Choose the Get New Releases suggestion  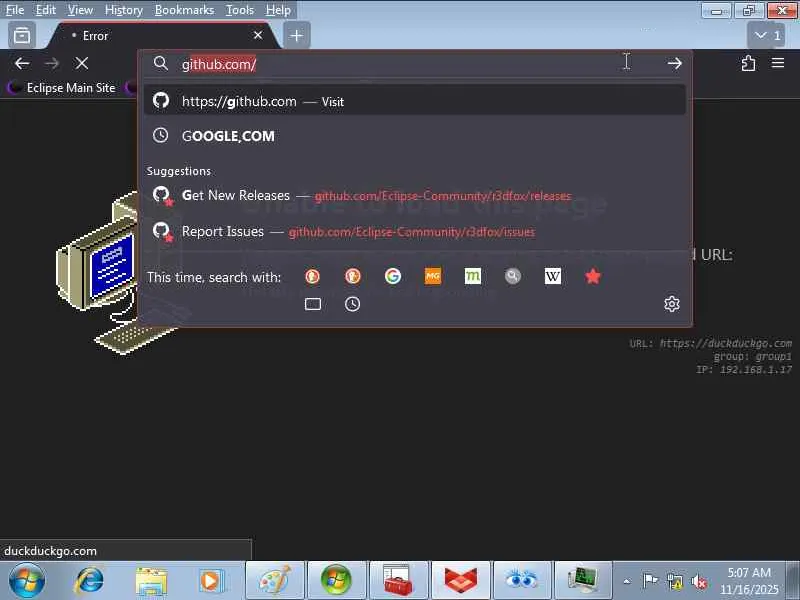[415, 195]
